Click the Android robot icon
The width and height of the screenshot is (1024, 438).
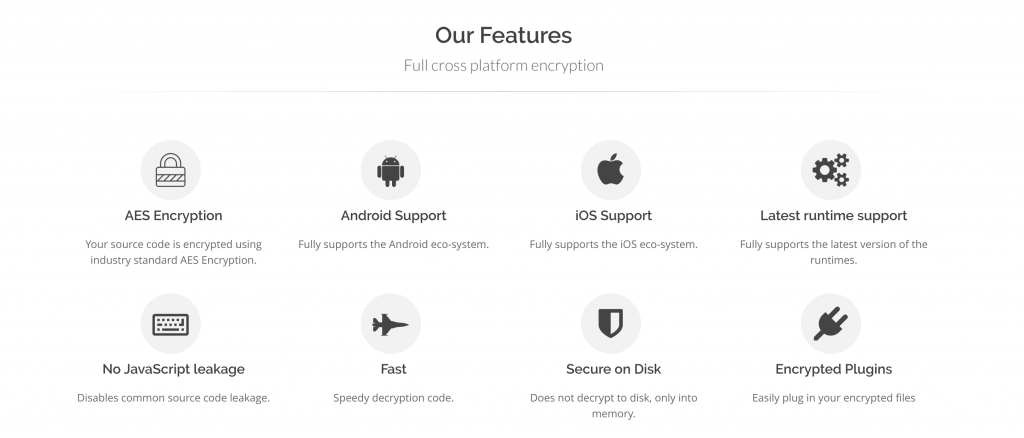pos(391,171)
